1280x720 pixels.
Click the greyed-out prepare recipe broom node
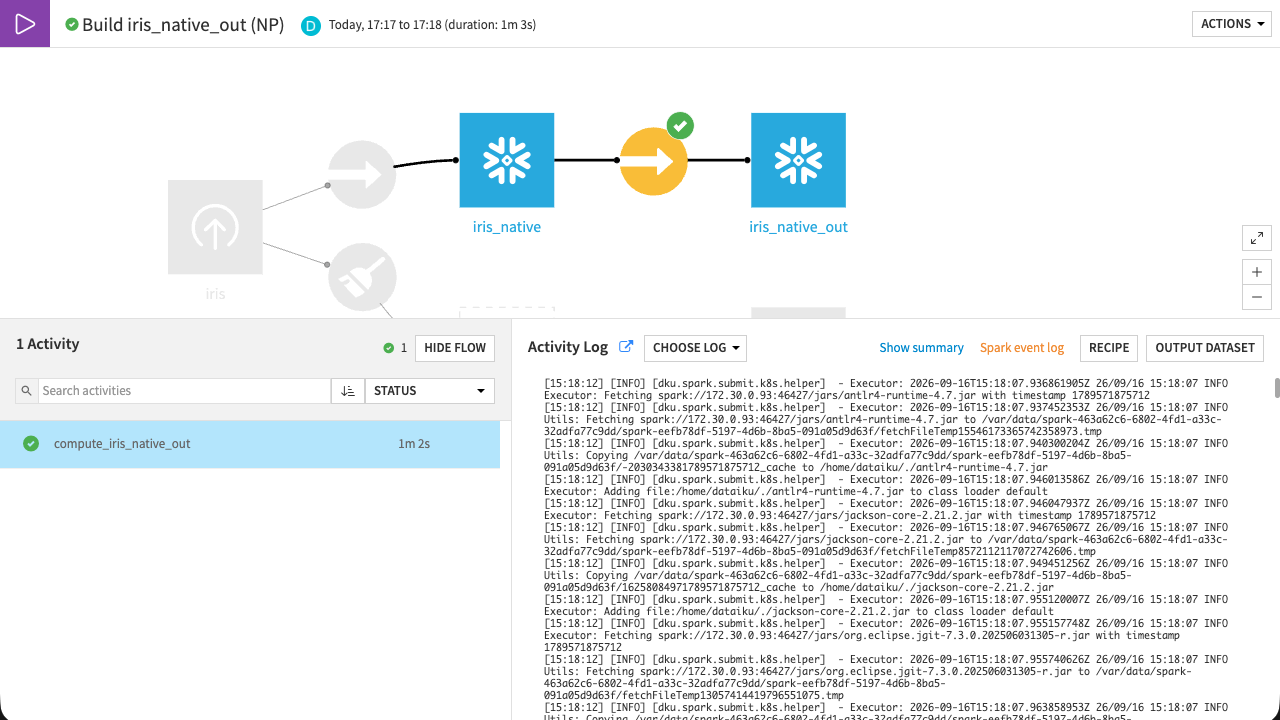(363, 277)
